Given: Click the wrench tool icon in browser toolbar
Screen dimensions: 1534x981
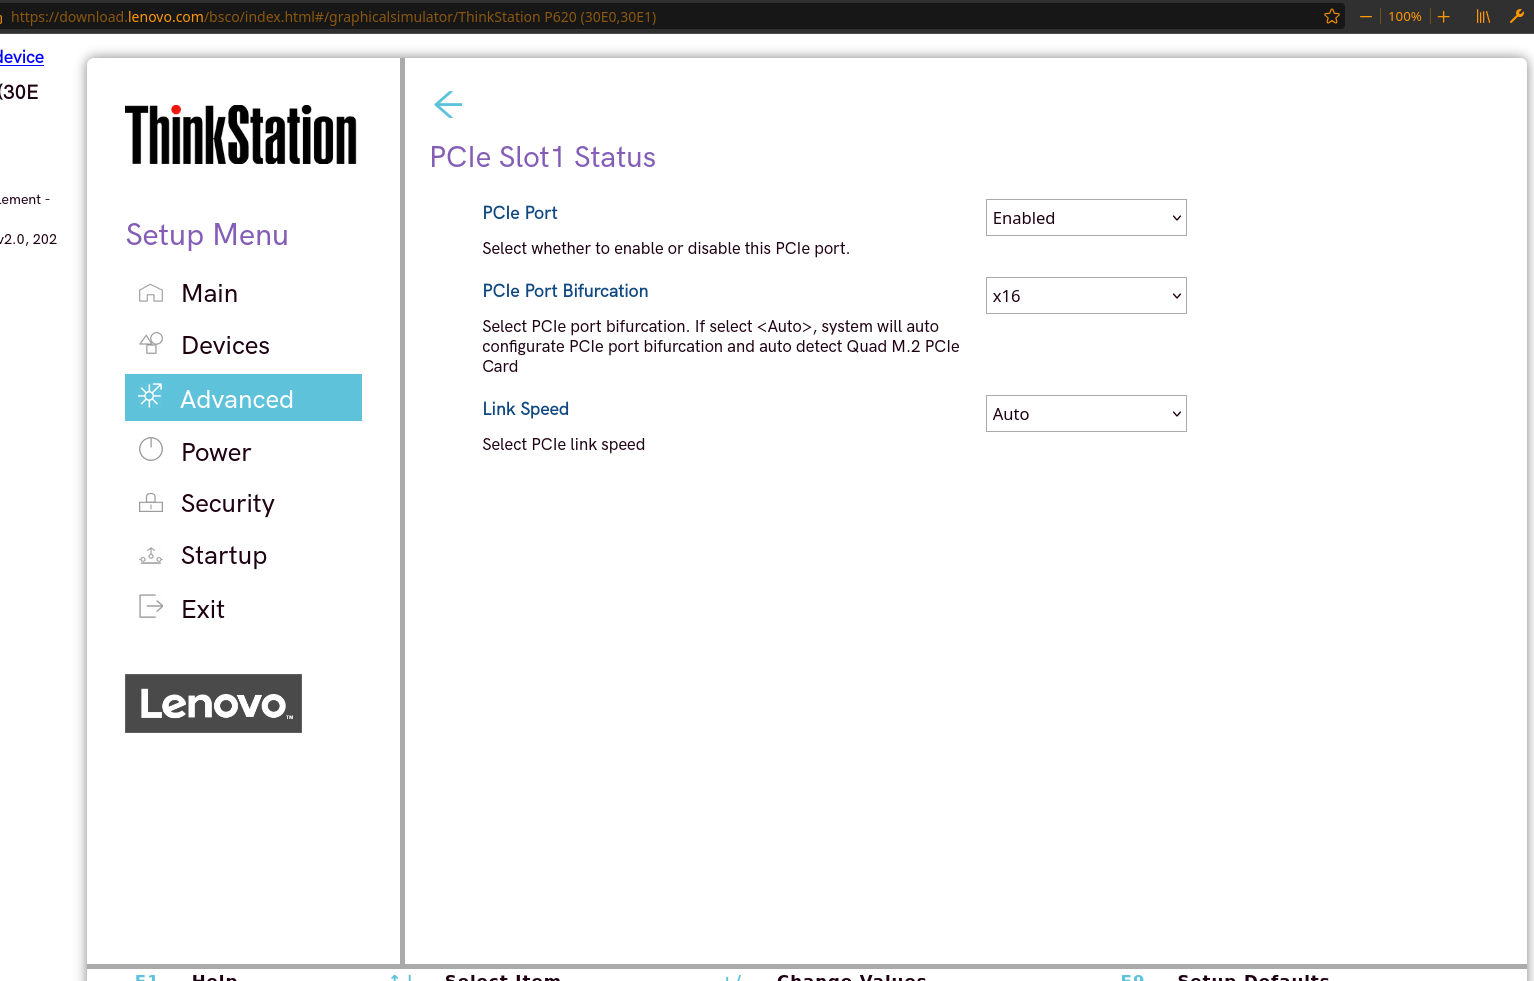Looking at the screenshot, I should (x=1517, y=16).
